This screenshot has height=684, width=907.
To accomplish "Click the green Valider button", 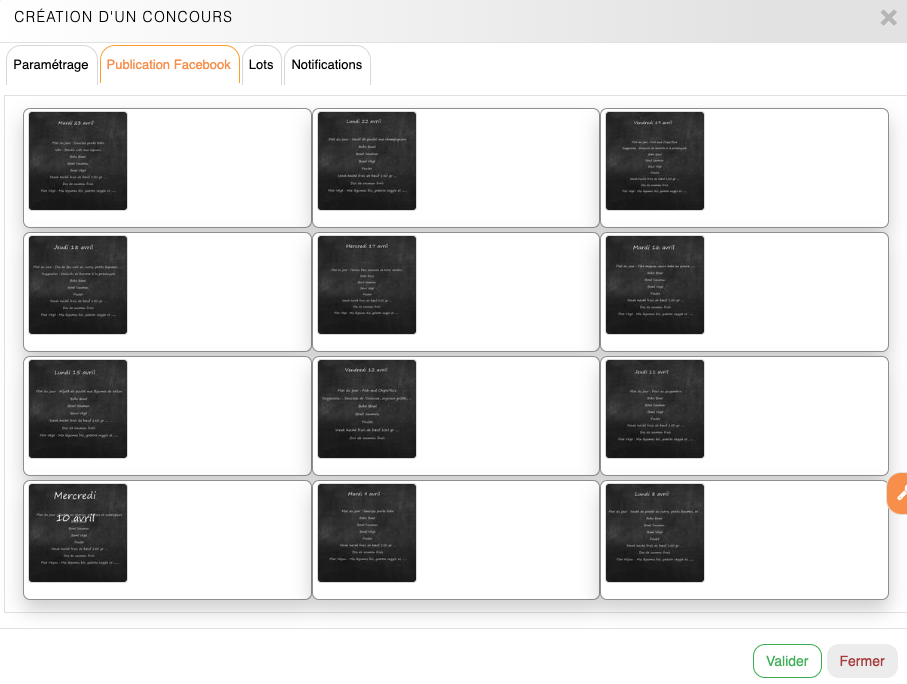I will [787, 661].
